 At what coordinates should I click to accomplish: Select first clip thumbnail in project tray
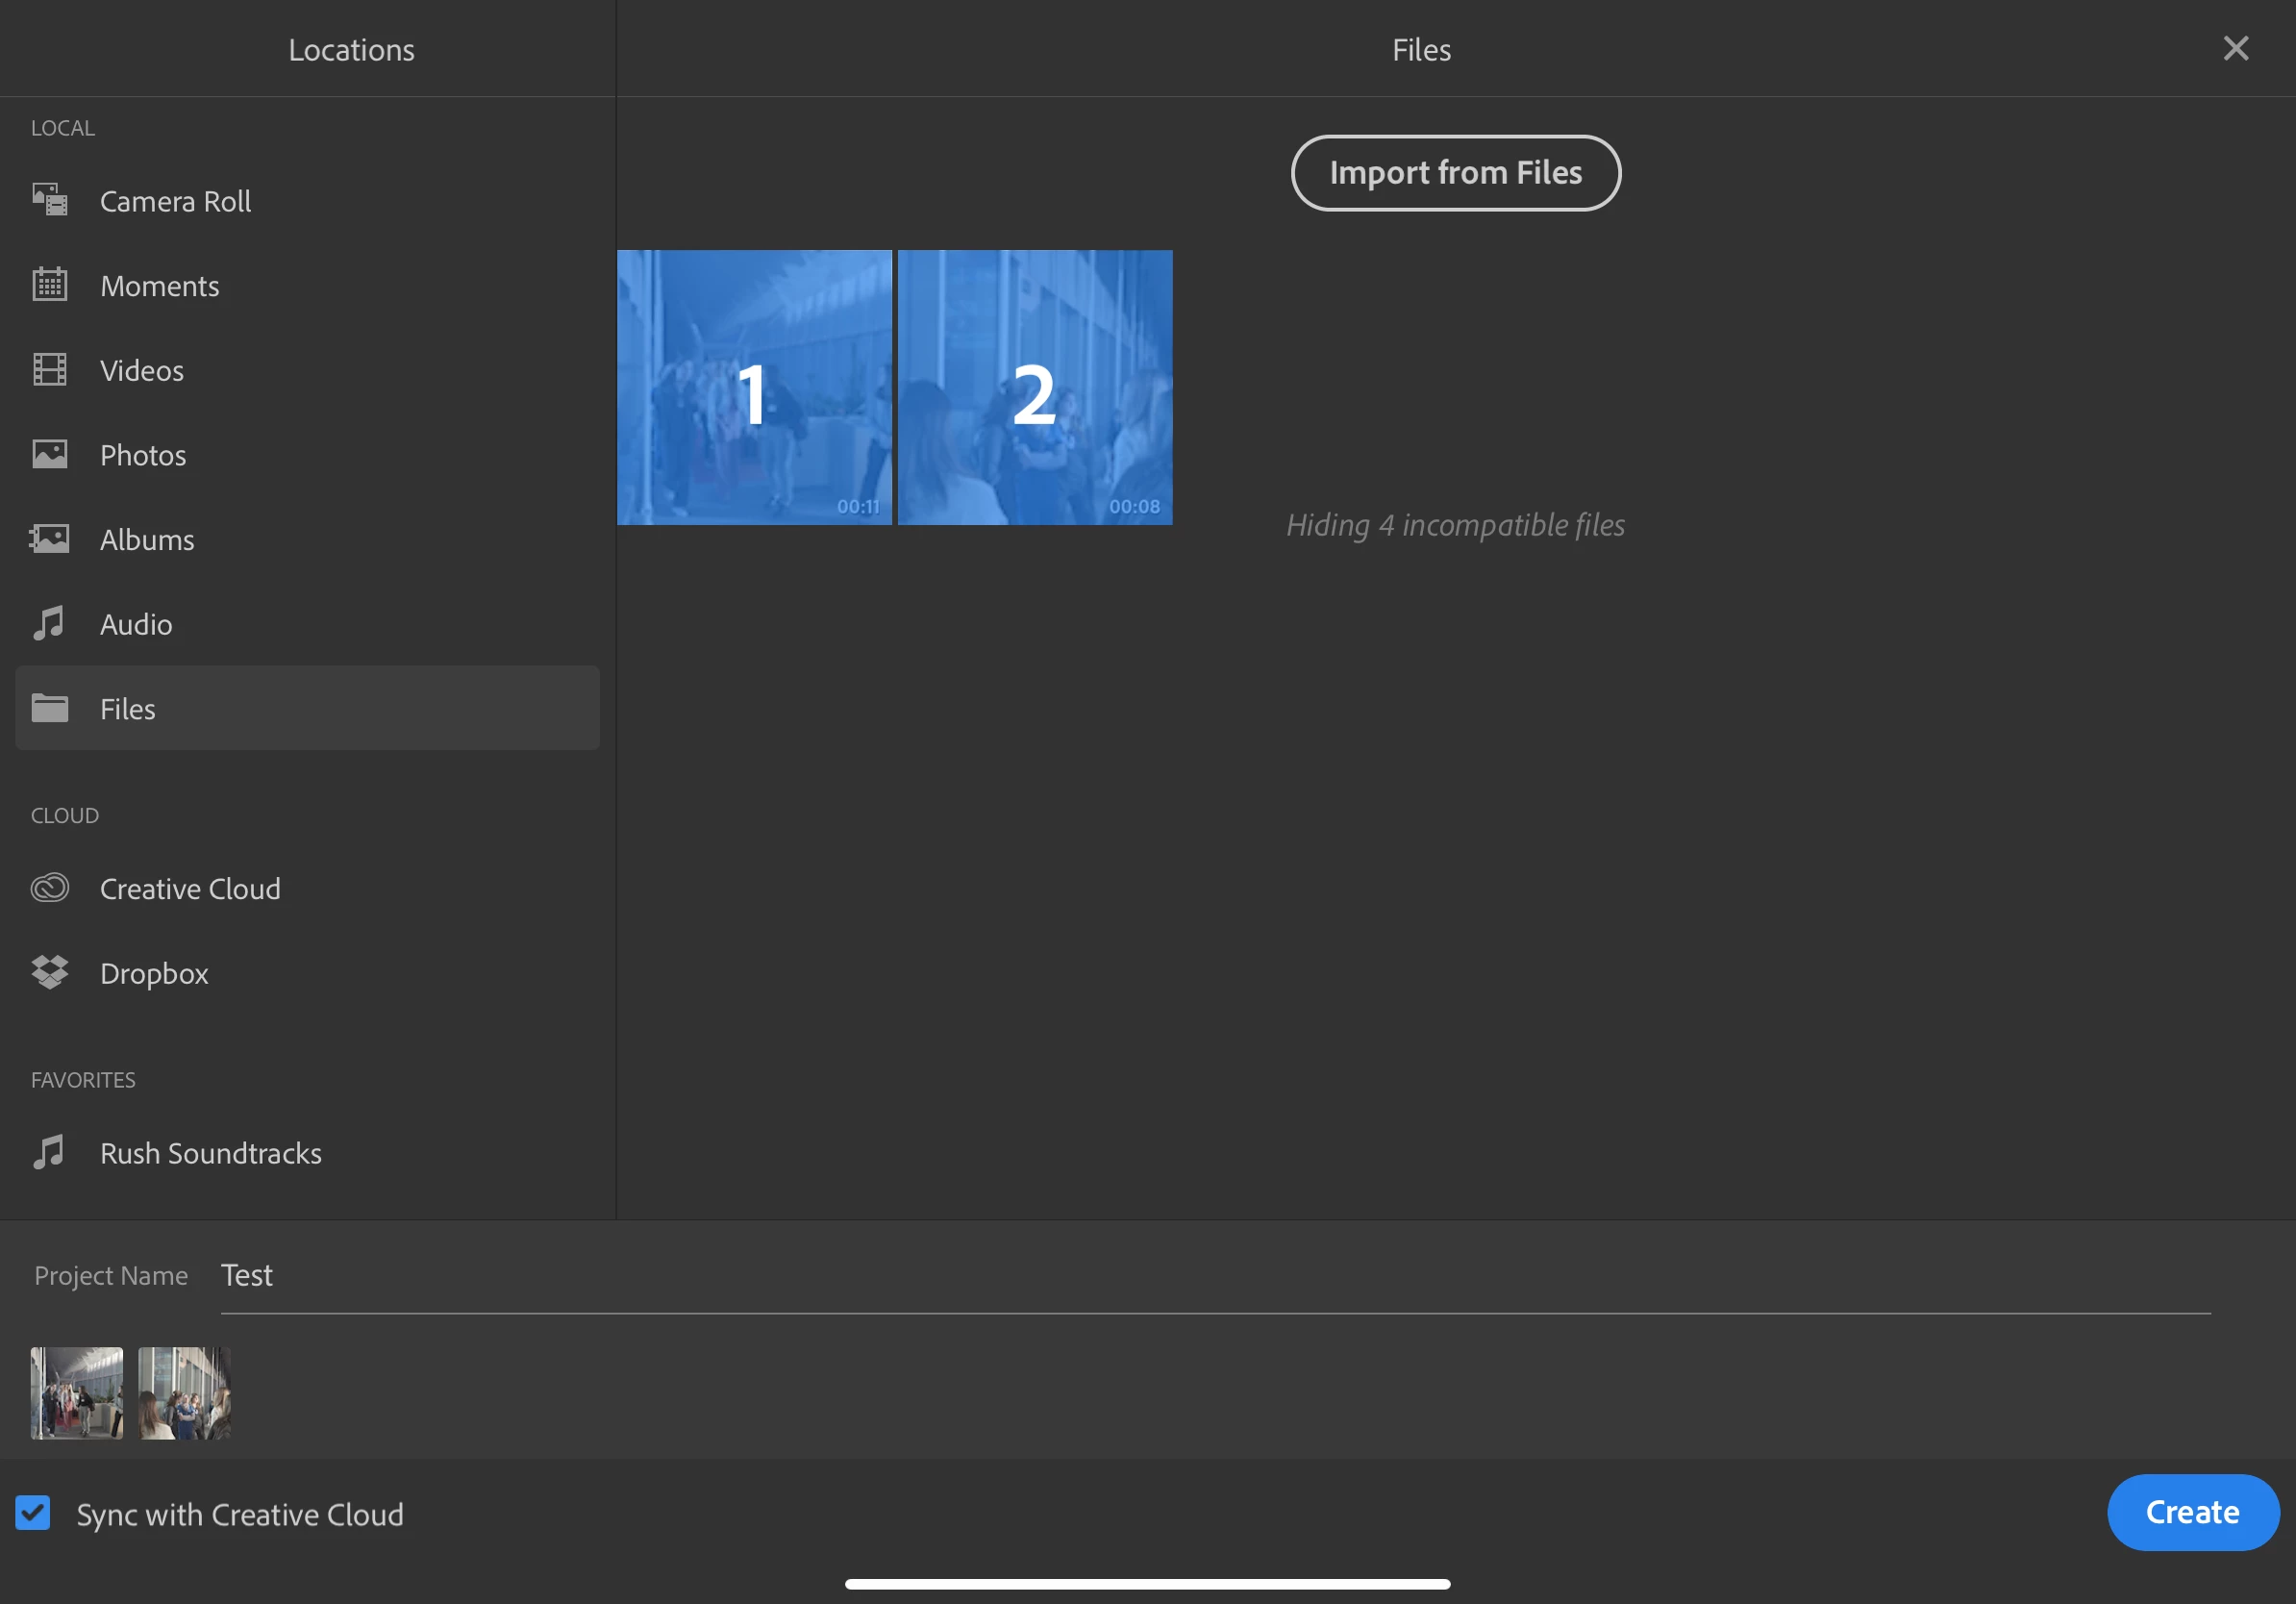point(77,1393)
